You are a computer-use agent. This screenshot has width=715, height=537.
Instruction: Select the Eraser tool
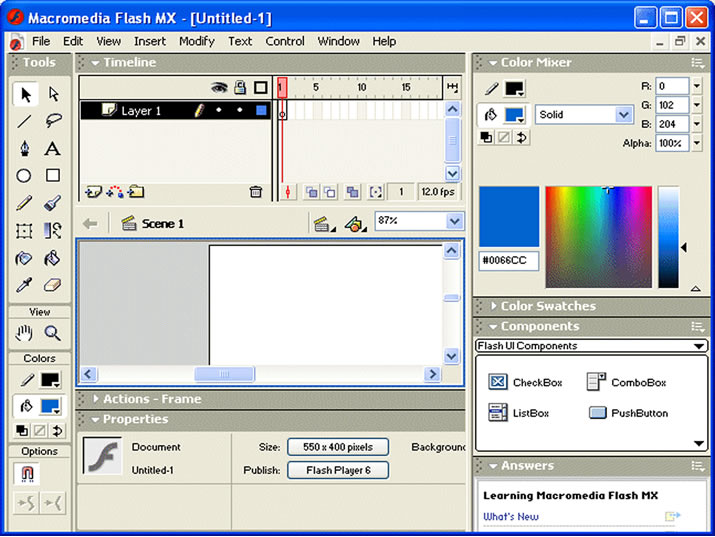tap(53, 285)
